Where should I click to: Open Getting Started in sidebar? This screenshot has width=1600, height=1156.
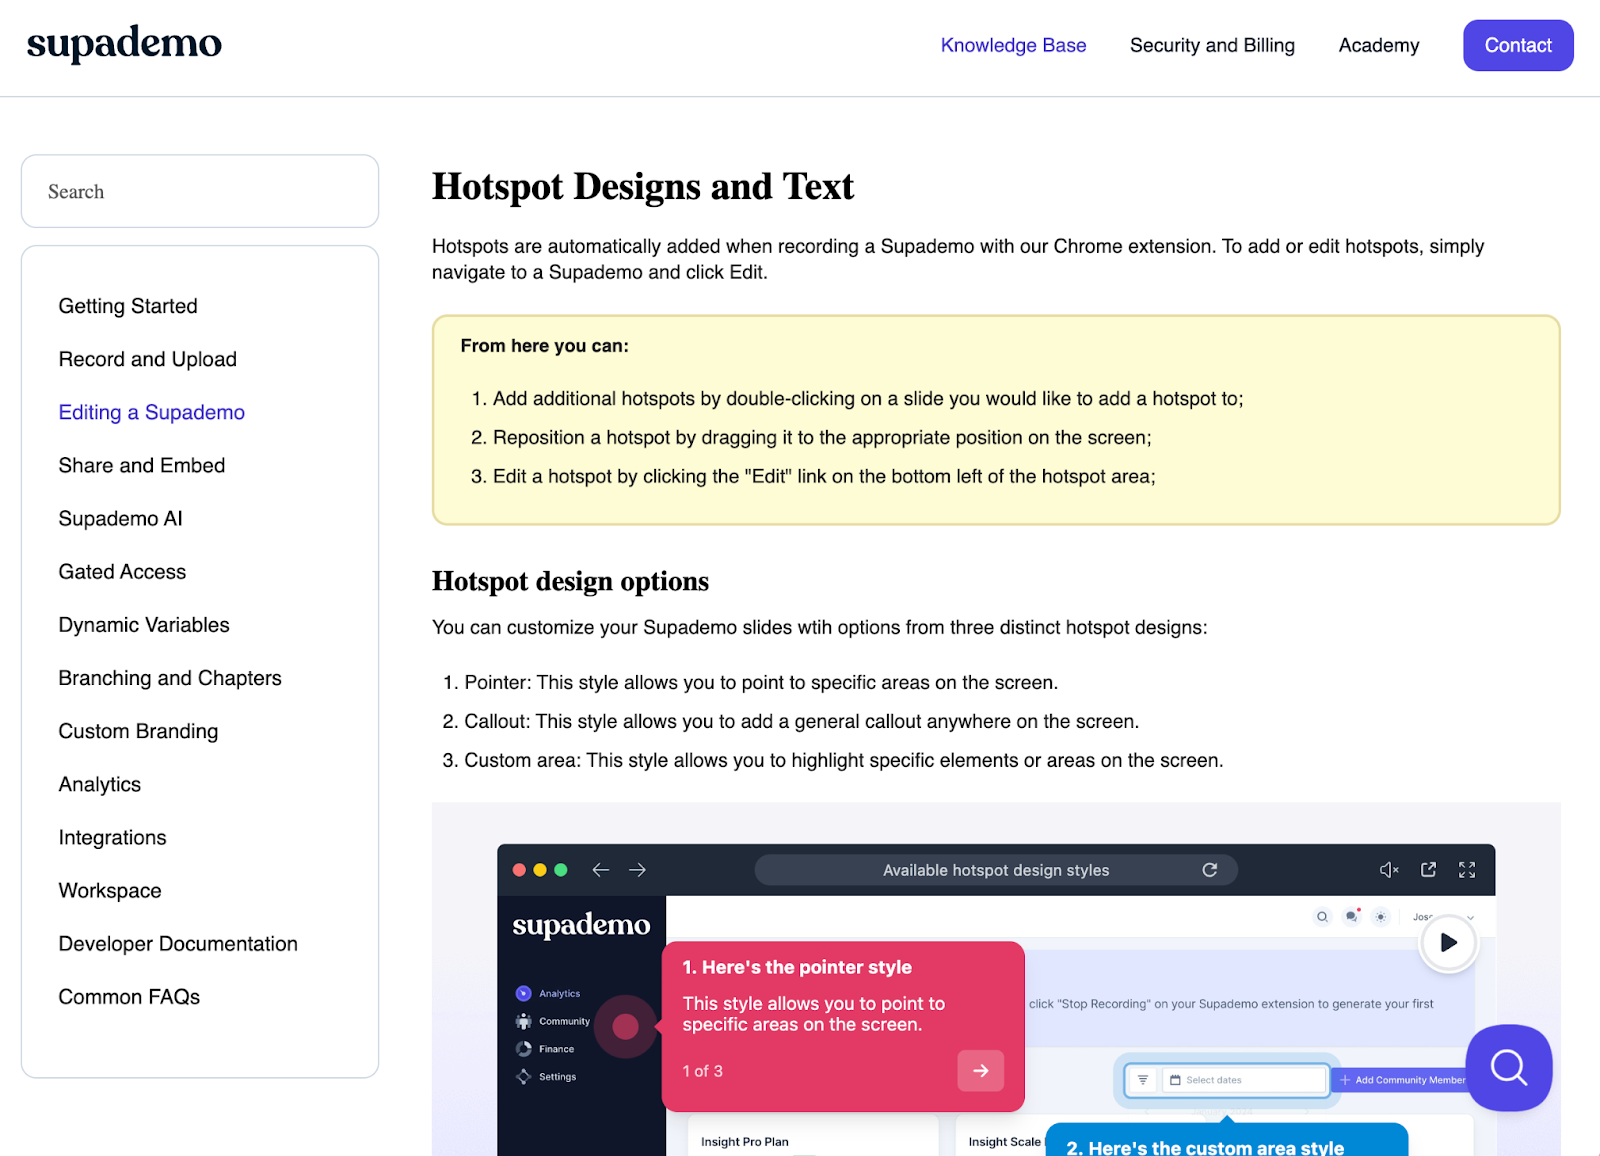point(128,306)
